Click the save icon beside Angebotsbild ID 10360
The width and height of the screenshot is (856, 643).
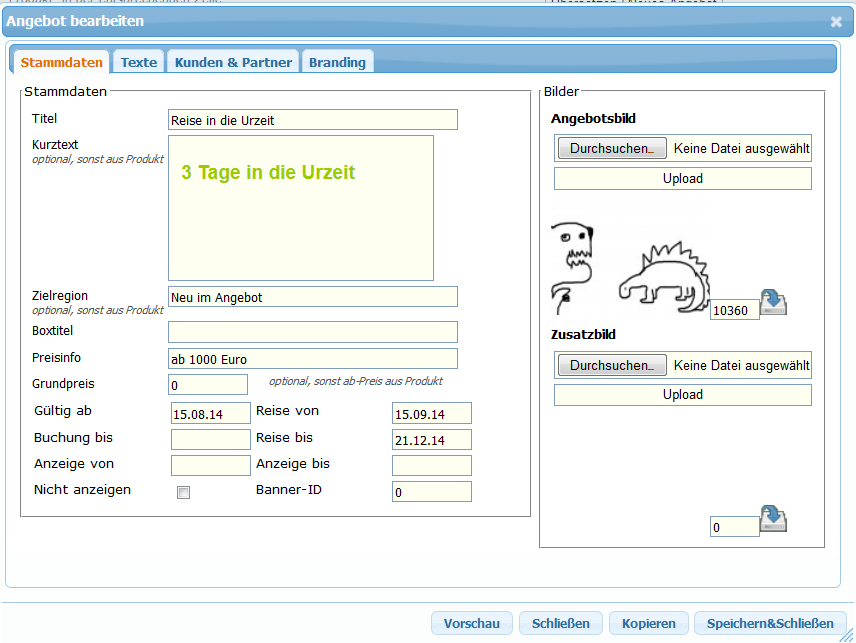(774, 302)
